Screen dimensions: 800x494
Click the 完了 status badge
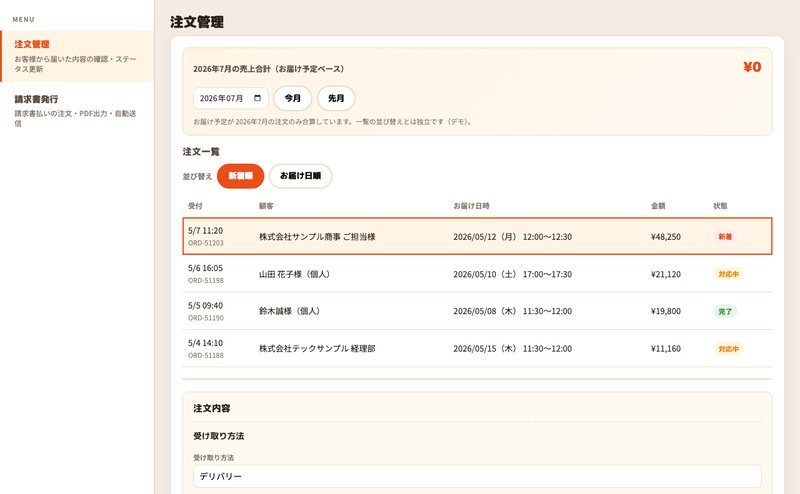[725, 311]
